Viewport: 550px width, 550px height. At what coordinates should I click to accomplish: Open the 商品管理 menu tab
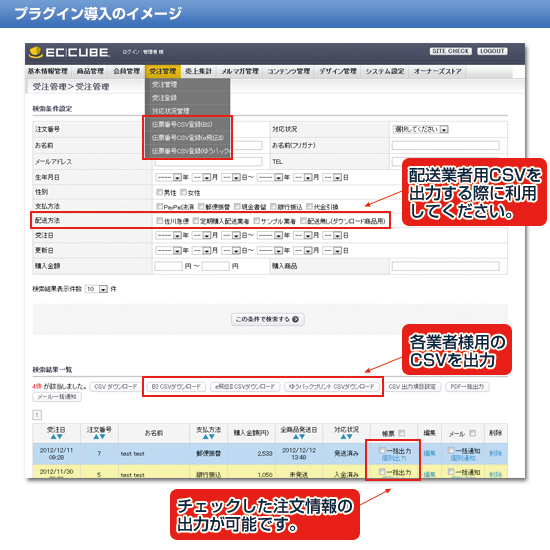click(90, 71)
